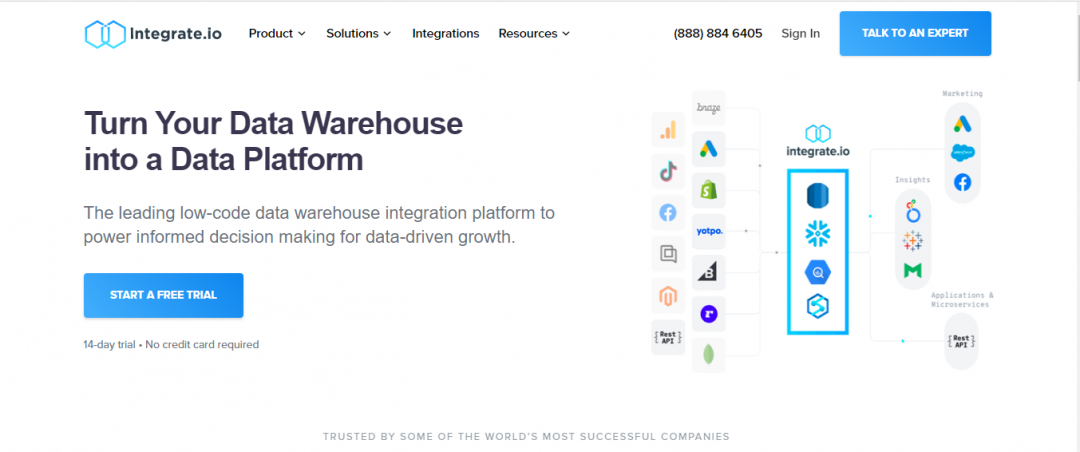Select the Shopify icon in diagram
Image resolution: width=1080 pixels, height=452 pixels.
(x=709, y=189)
